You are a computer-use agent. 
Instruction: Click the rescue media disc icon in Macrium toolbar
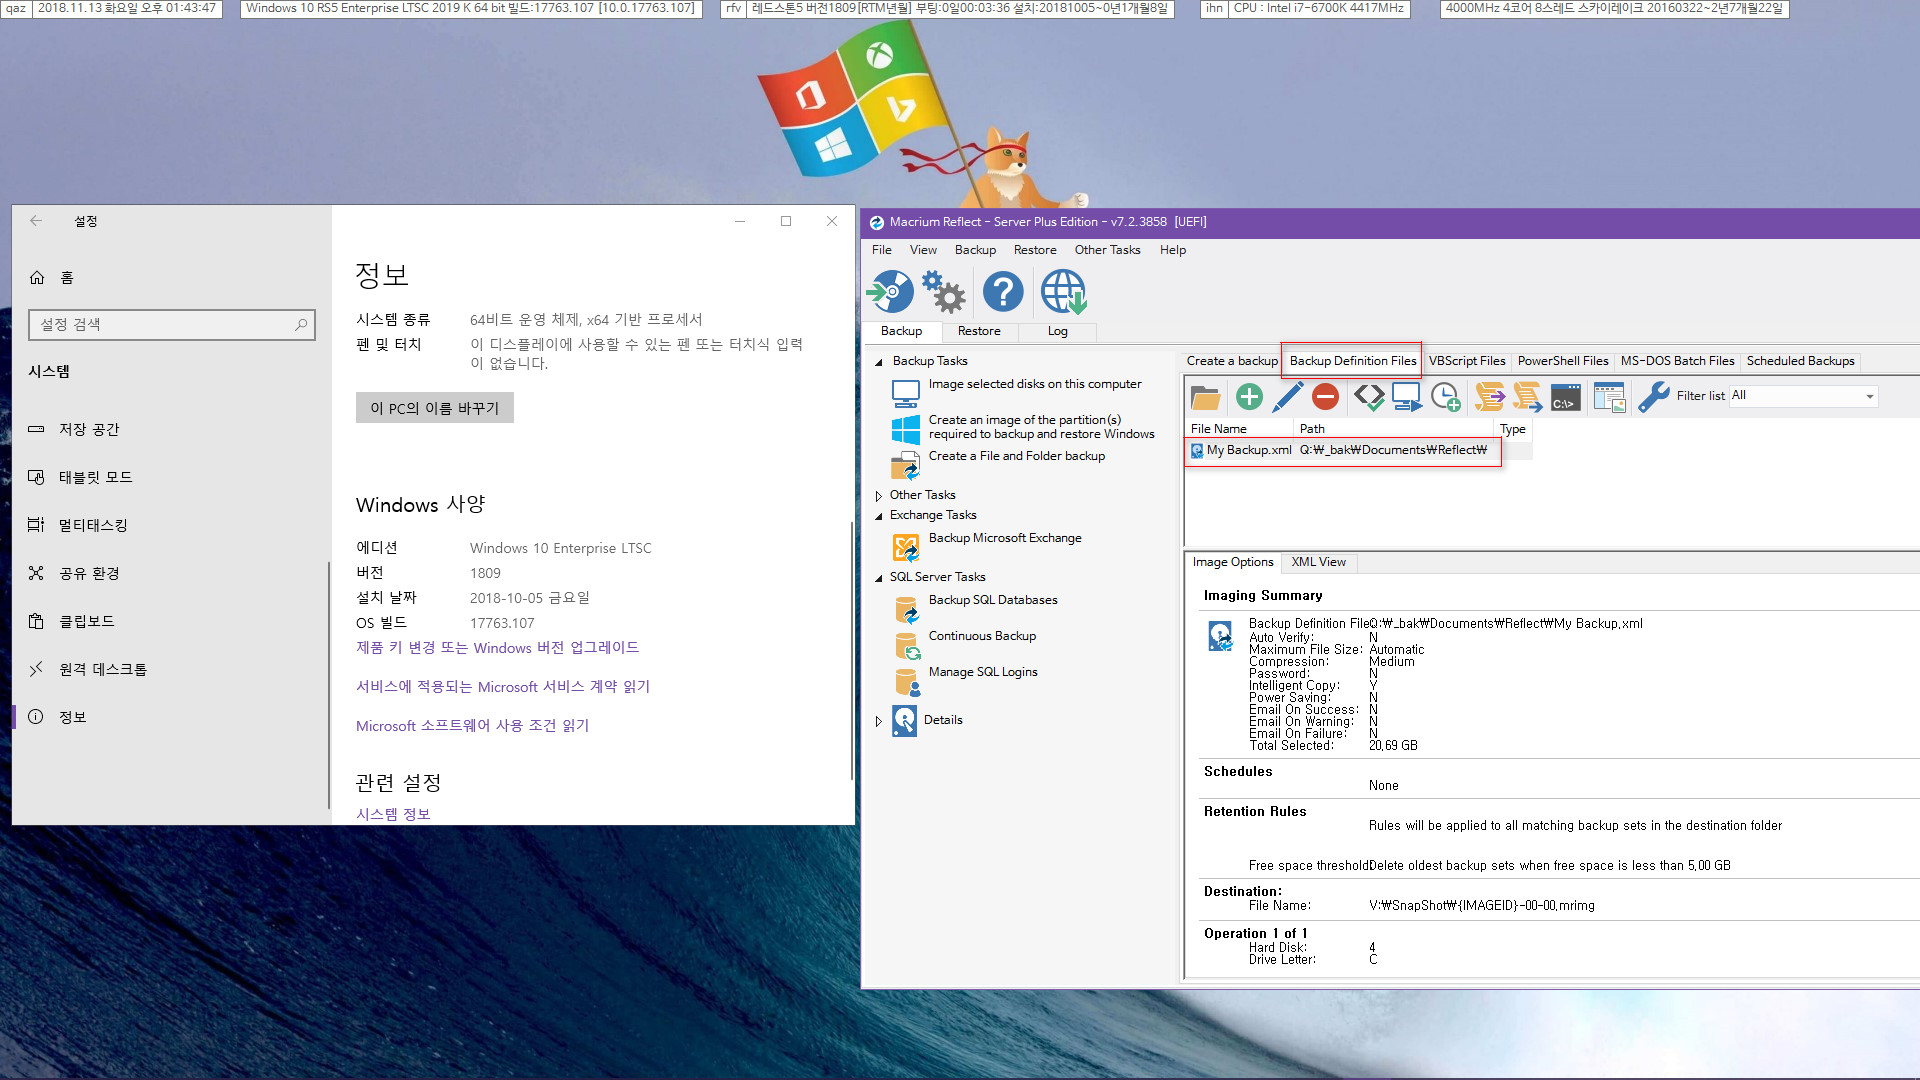click(x=890, y=292)
